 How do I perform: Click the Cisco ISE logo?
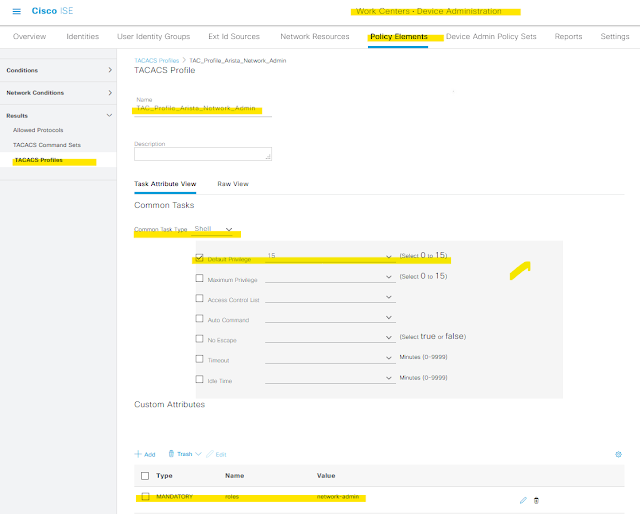52,11
